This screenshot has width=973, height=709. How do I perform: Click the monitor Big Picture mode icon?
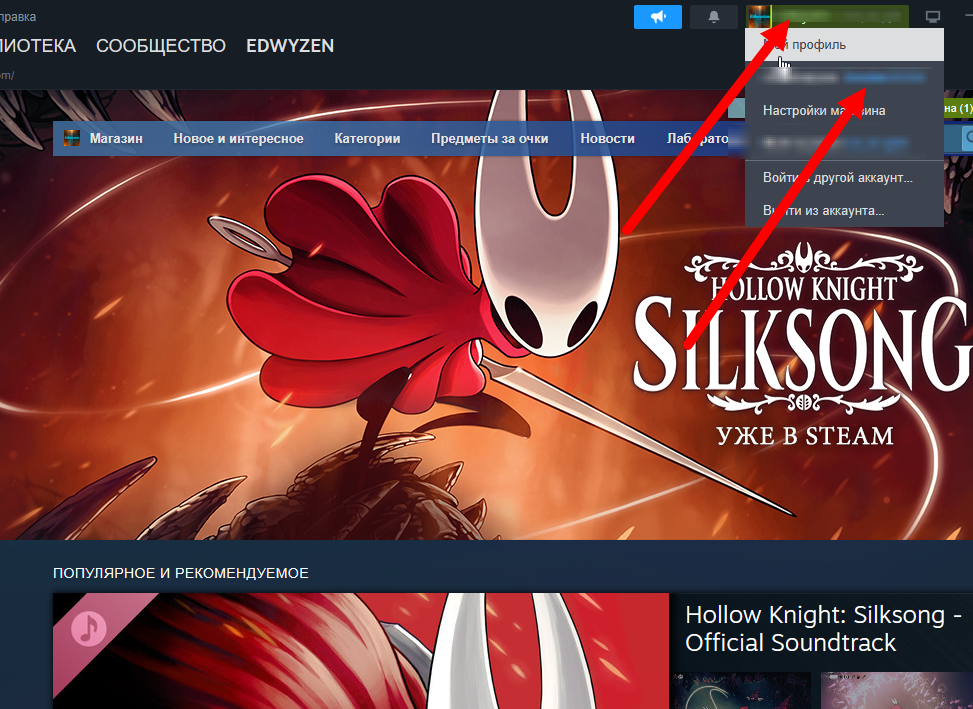[x=932, y=17]
